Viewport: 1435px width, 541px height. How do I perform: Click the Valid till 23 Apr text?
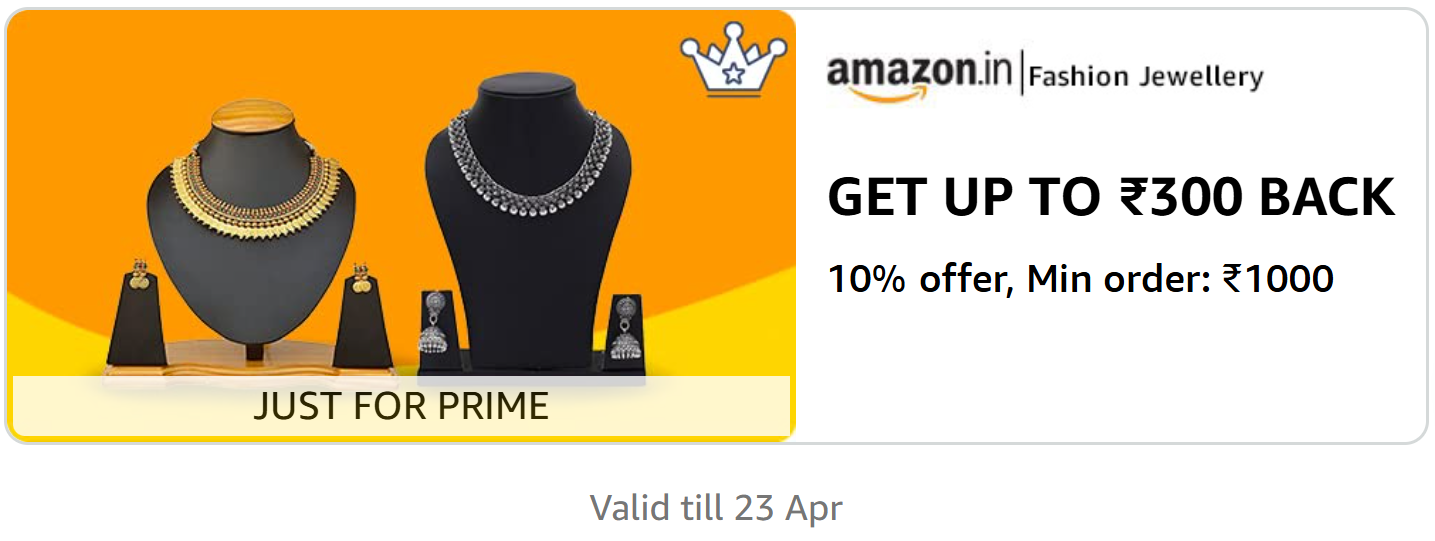(716, 508)
